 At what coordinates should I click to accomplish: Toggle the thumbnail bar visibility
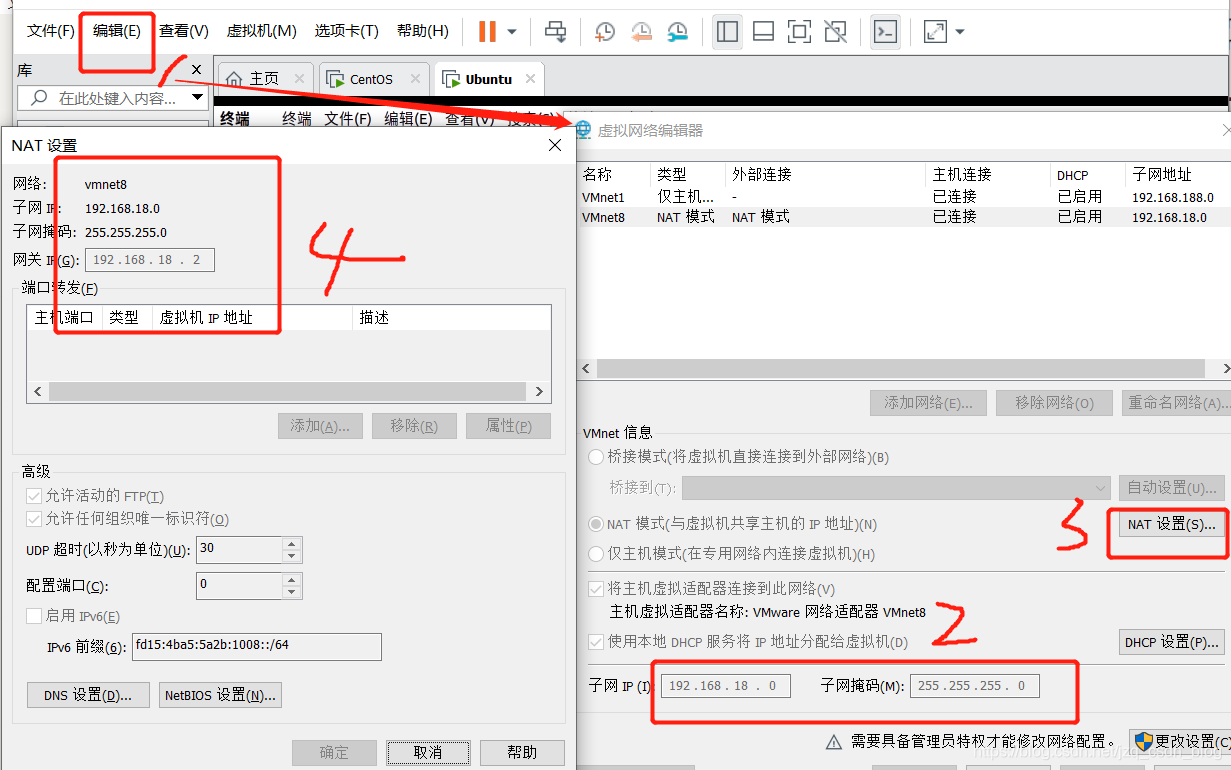tap(761, 31)
